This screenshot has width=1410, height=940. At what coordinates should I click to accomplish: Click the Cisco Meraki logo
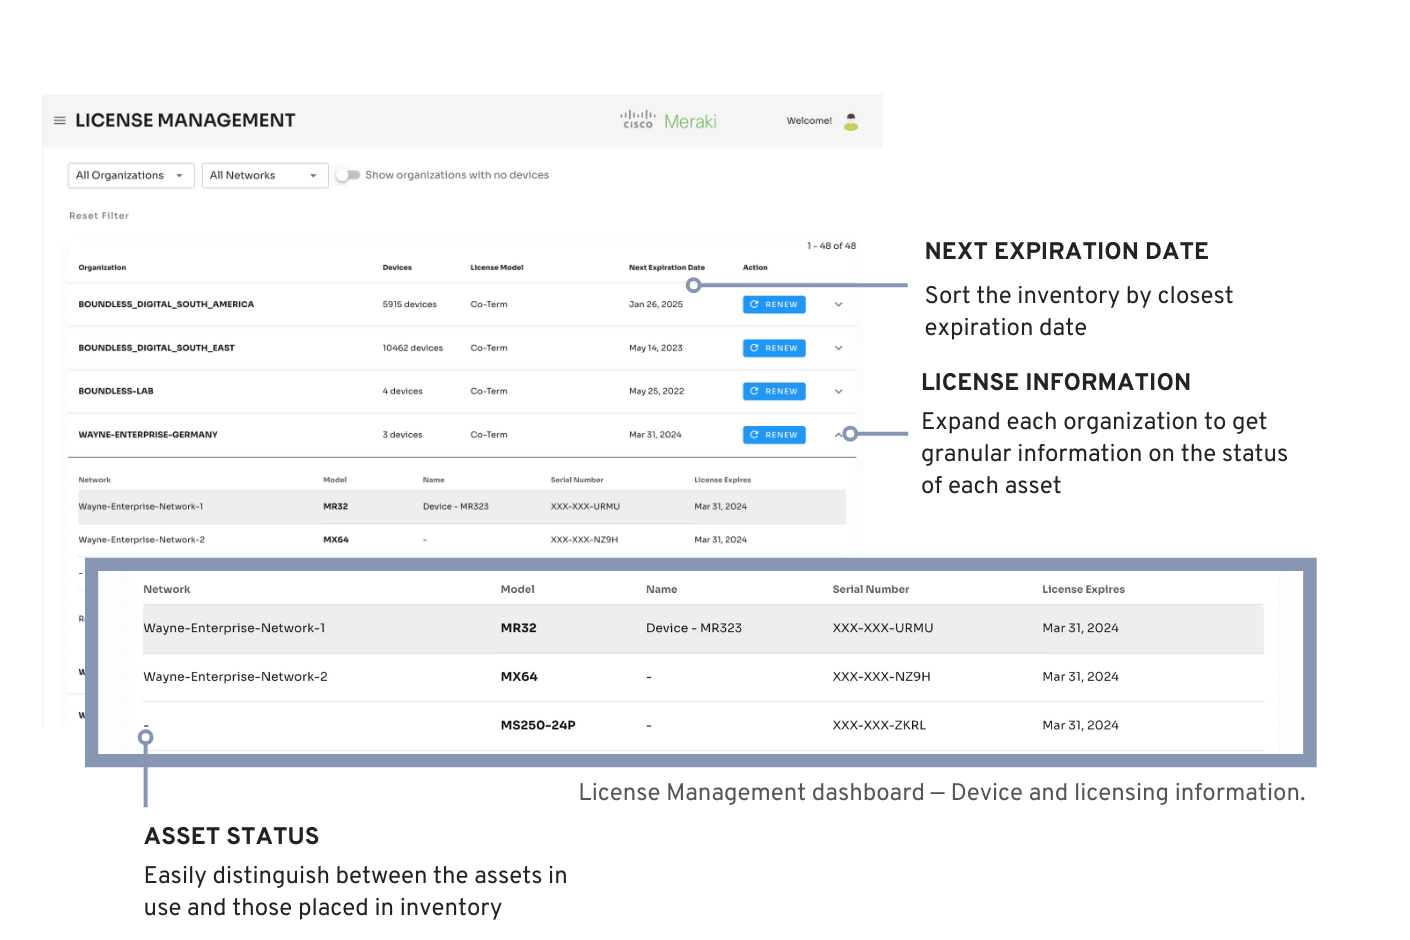668,120
